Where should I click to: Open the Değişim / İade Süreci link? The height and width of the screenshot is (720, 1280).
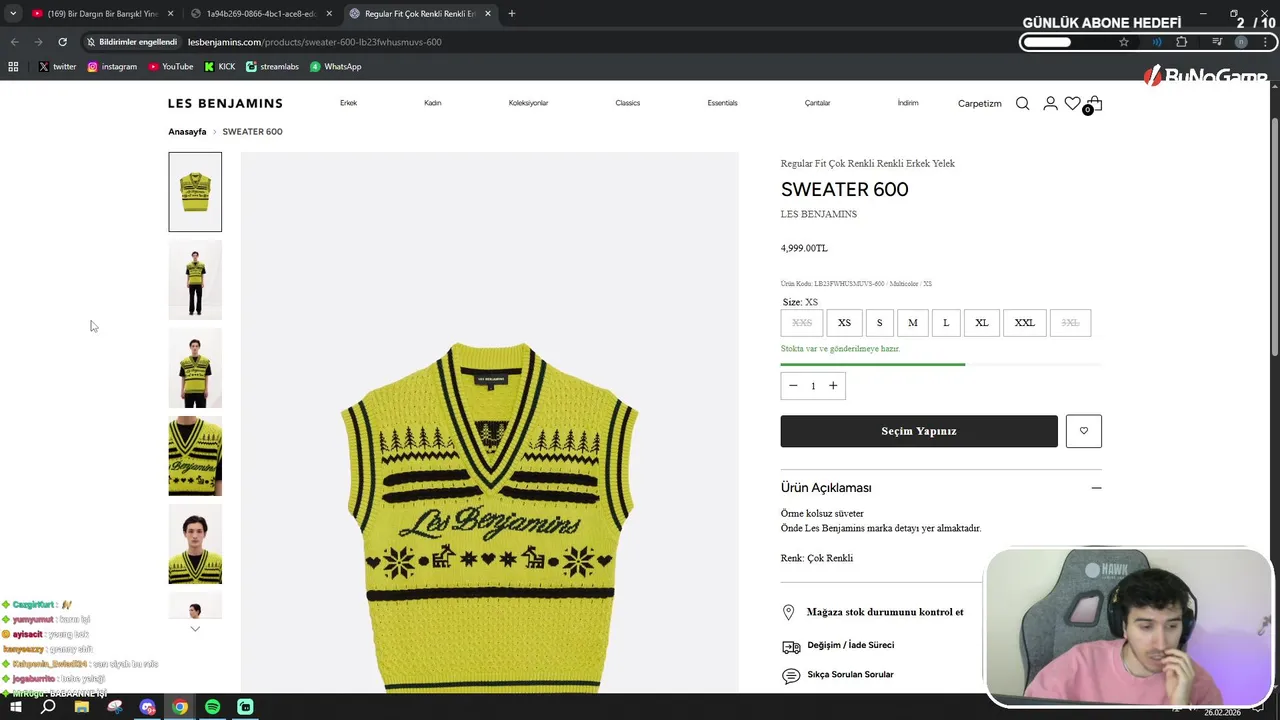pos(851,645)
